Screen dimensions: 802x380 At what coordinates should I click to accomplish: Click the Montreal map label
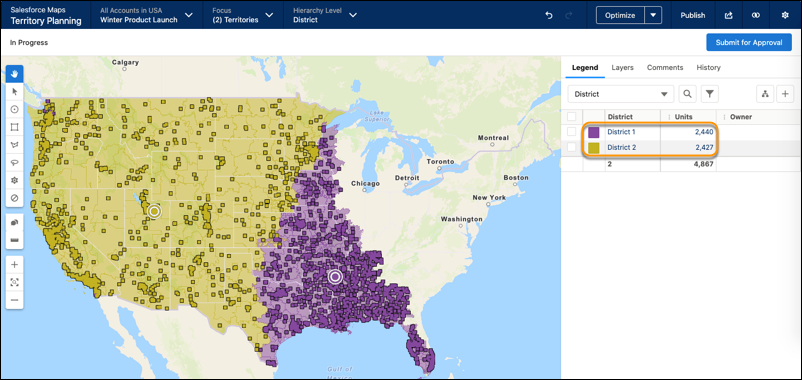(x=493, y=138)
